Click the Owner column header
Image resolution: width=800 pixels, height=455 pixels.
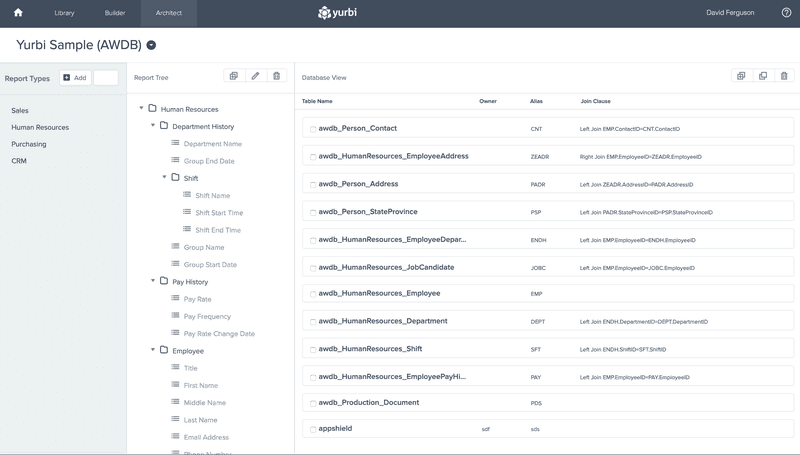488,101
